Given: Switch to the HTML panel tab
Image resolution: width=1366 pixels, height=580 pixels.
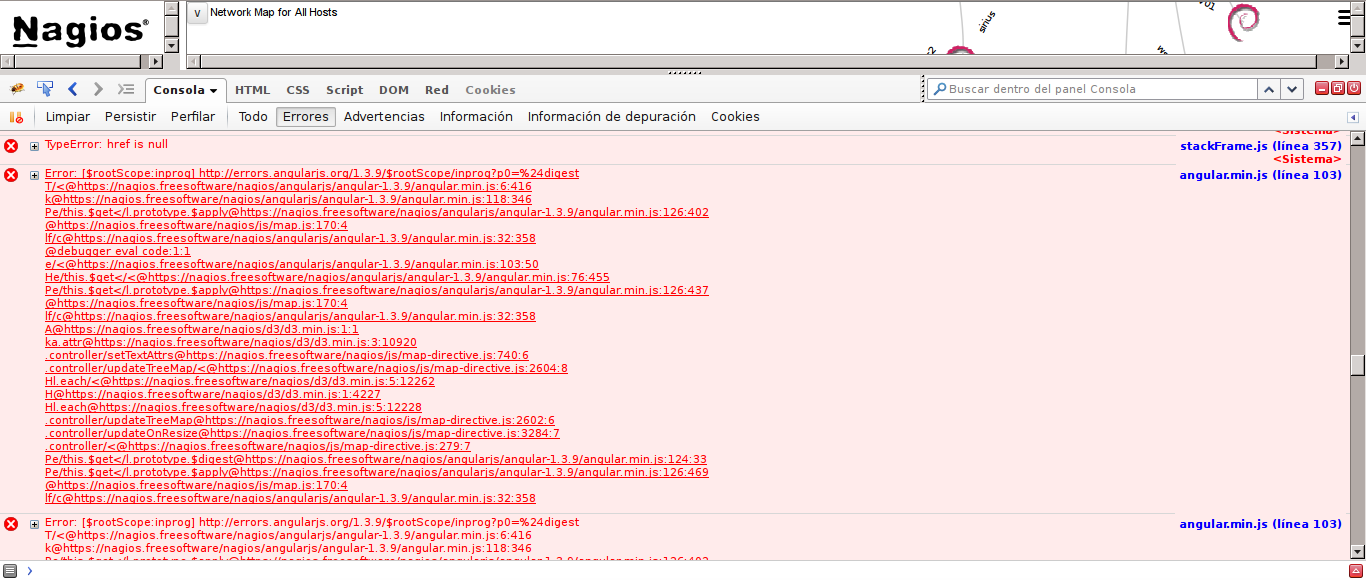Looking at the screenshot, I should point(252,90).
